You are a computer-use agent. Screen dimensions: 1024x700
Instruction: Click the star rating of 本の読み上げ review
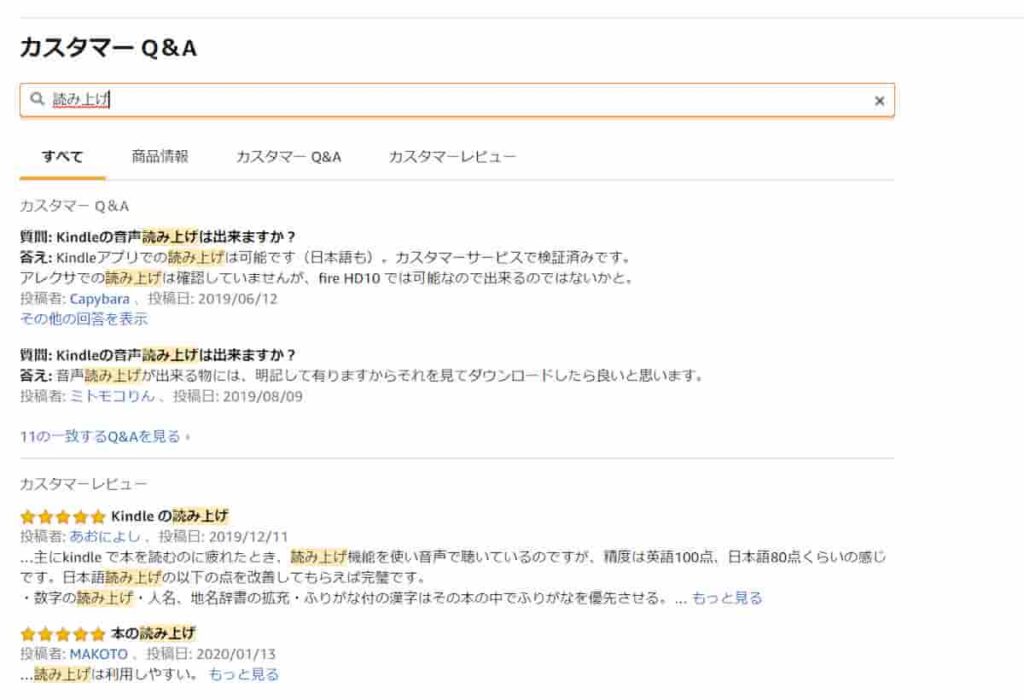click(x=62, y=634)
